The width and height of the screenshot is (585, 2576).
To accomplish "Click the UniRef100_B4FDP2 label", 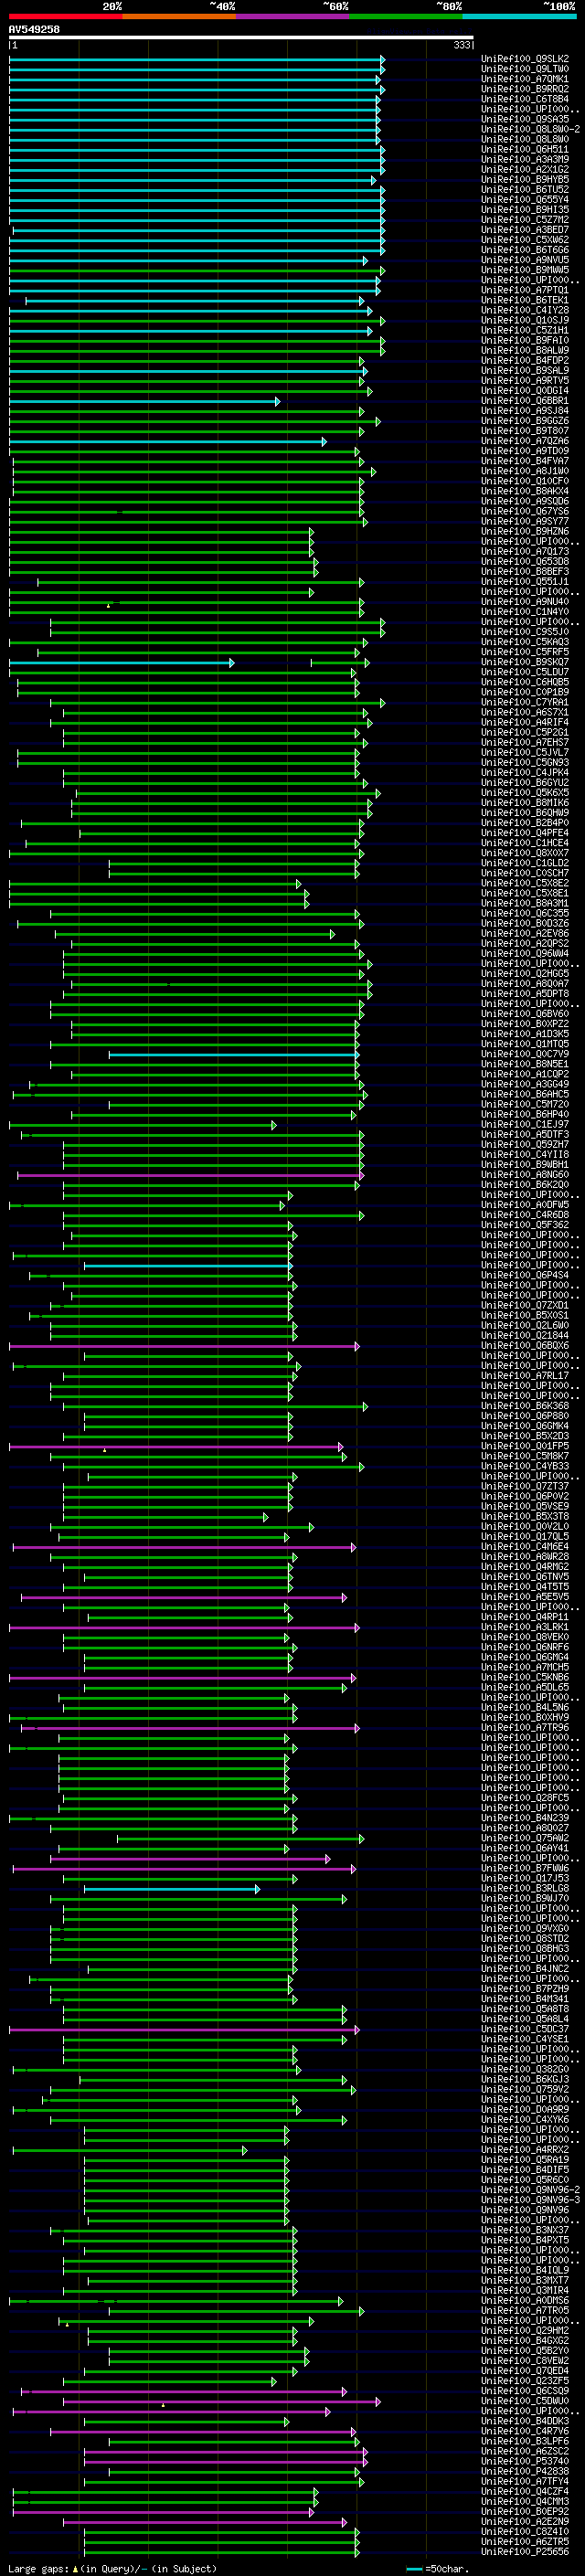I will coord(525,360).
